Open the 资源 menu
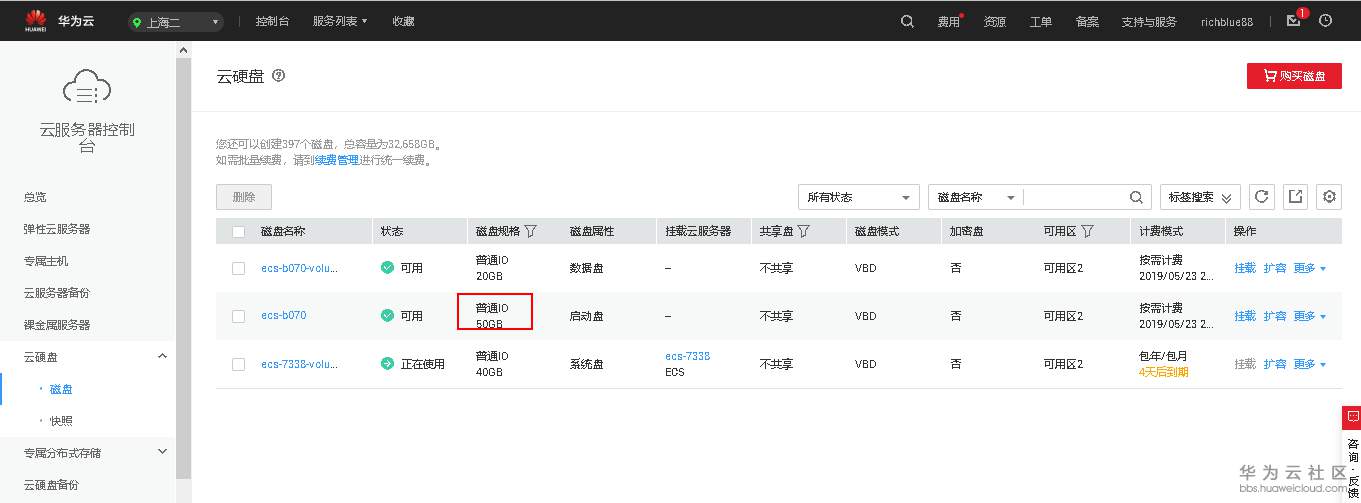Screen dimensions: 1361x503 click(x=994, y=22)
